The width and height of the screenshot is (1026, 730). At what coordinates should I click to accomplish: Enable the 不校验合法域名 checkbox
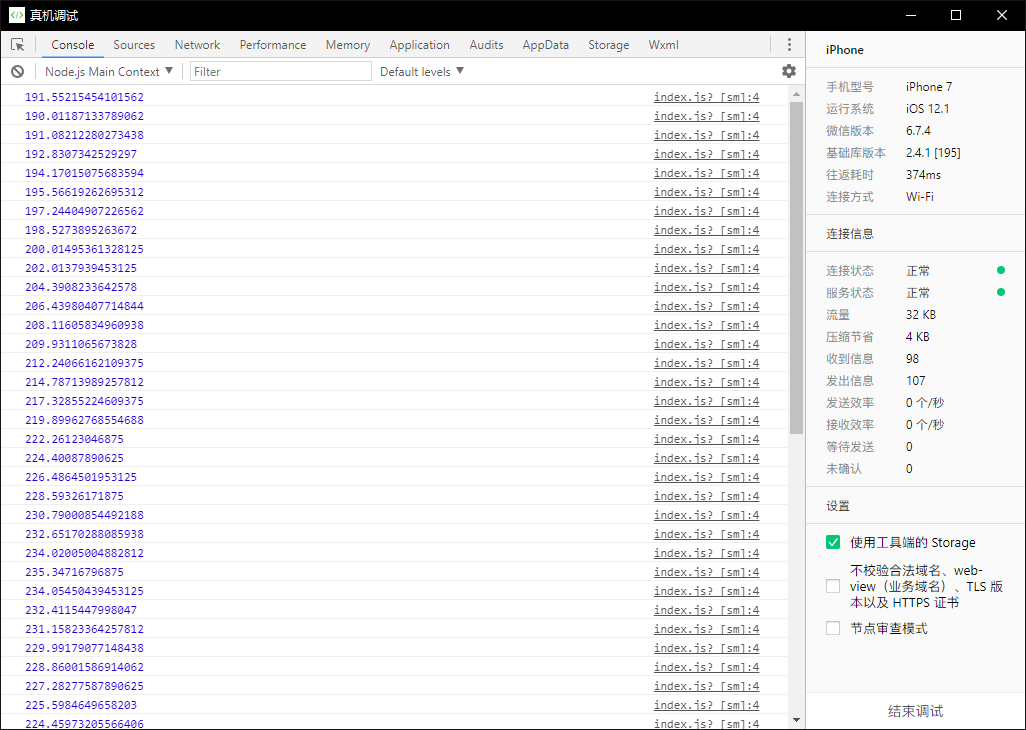point(833,587)
